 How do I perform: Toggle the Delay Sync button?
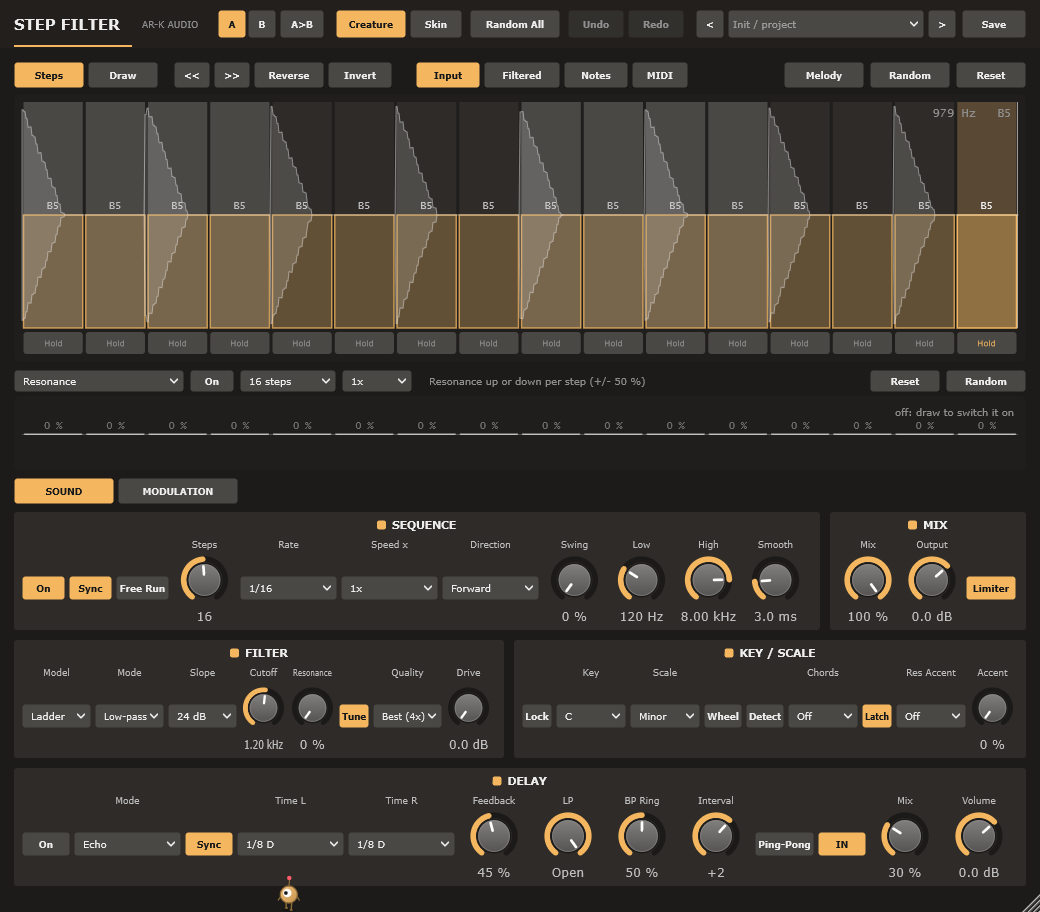(209, 844)
